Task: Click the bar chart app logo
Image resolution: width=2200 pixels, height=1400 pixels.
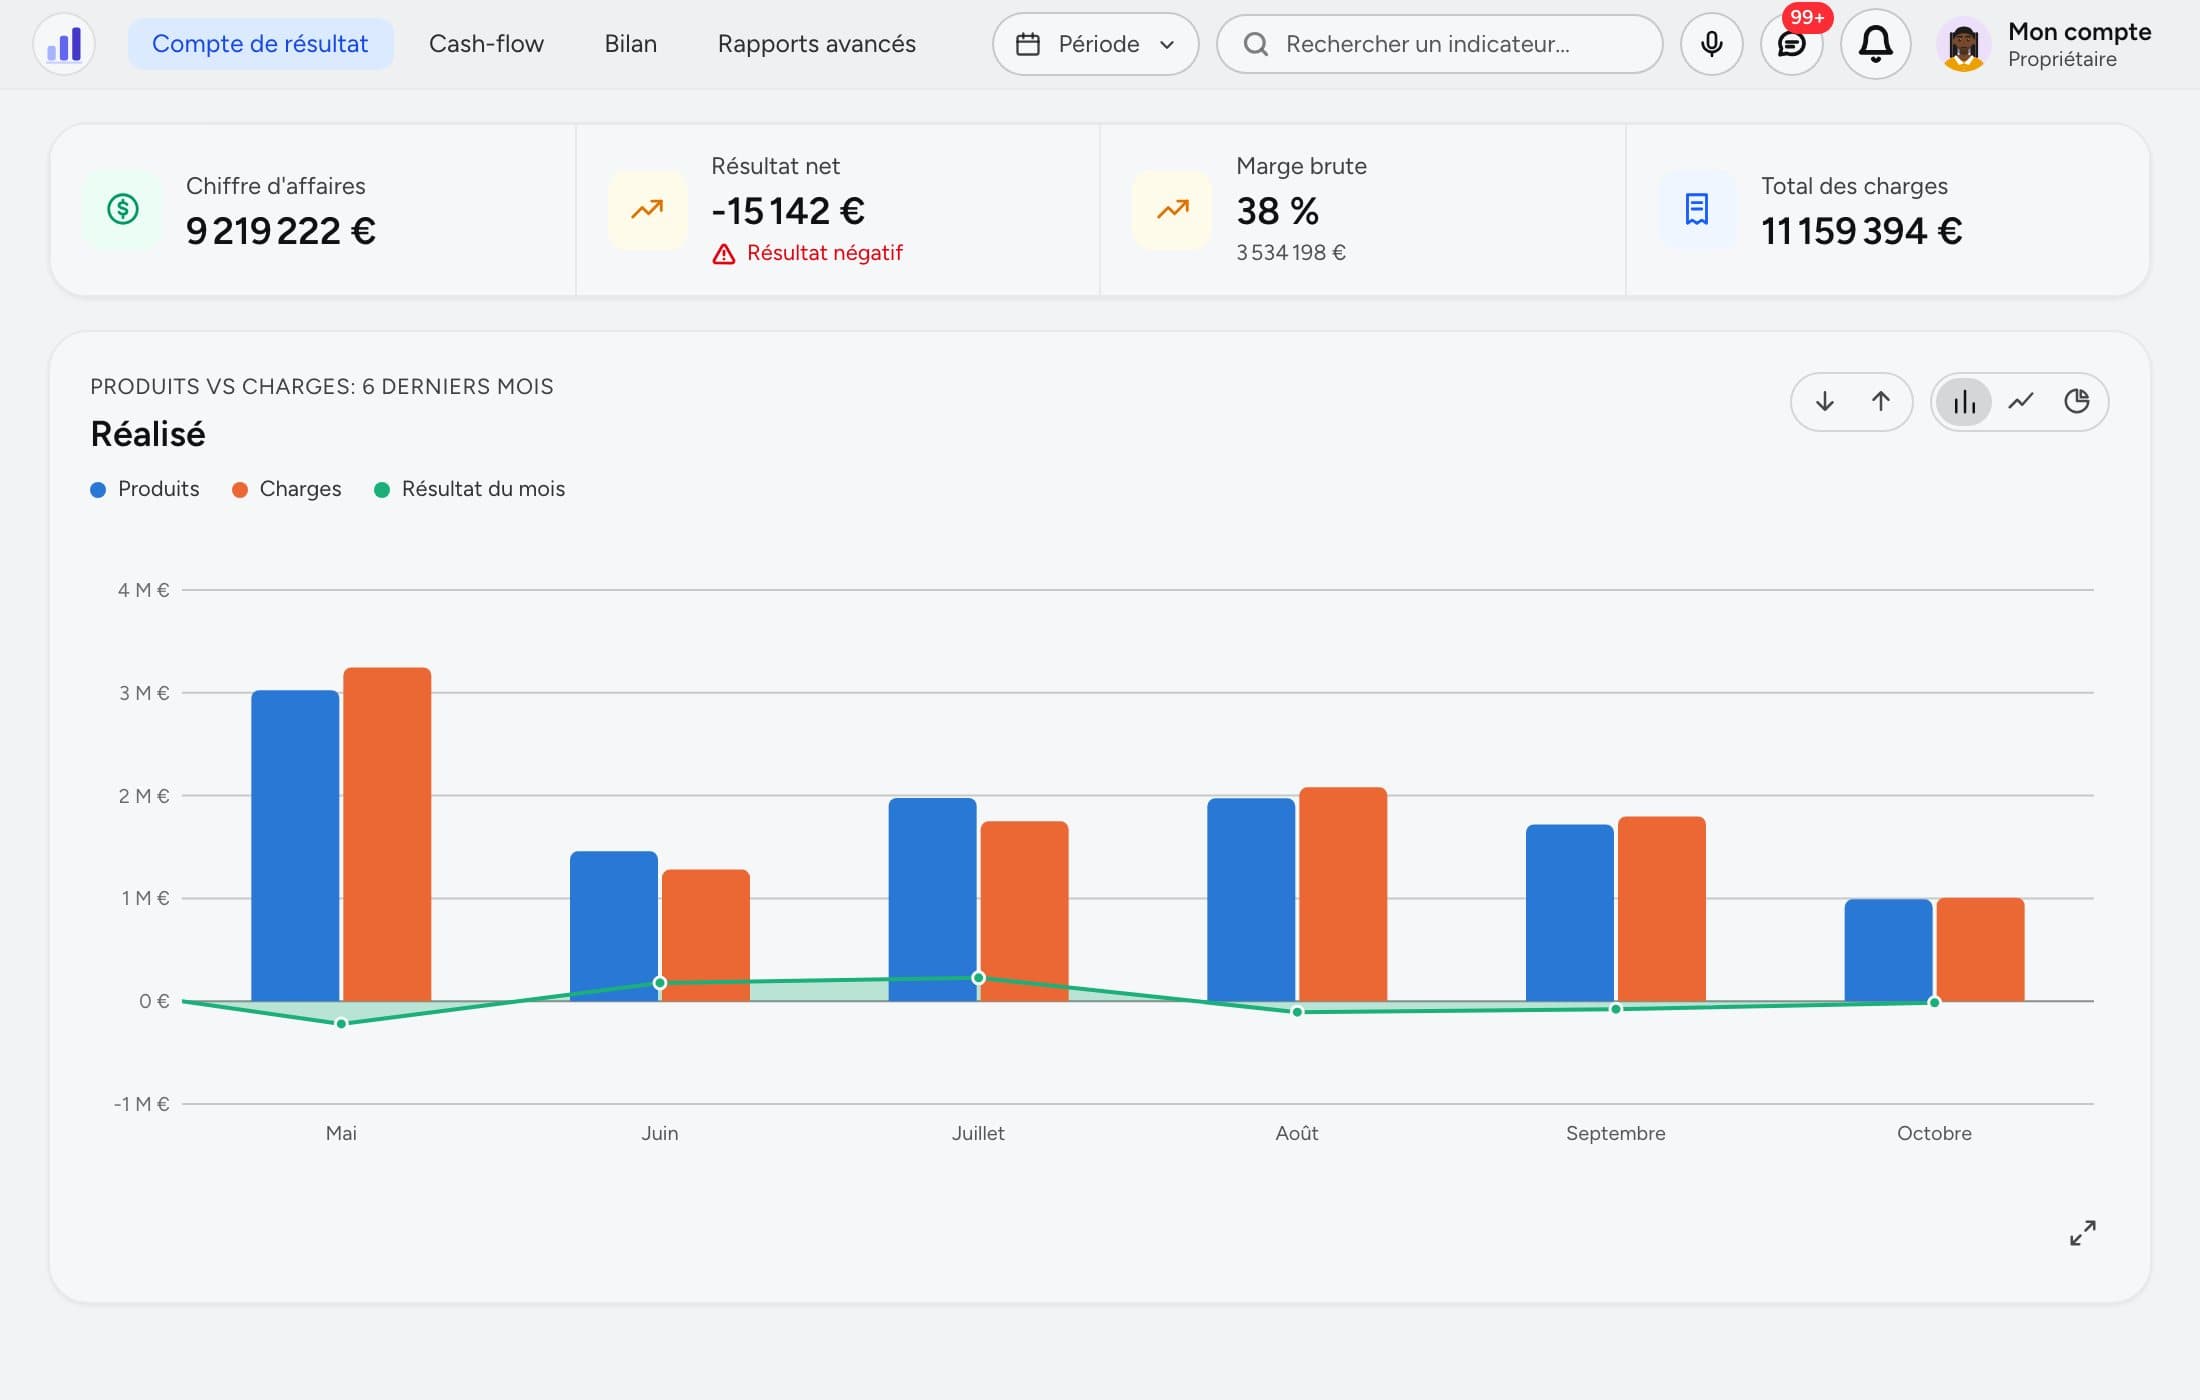Action: point(64,44)
